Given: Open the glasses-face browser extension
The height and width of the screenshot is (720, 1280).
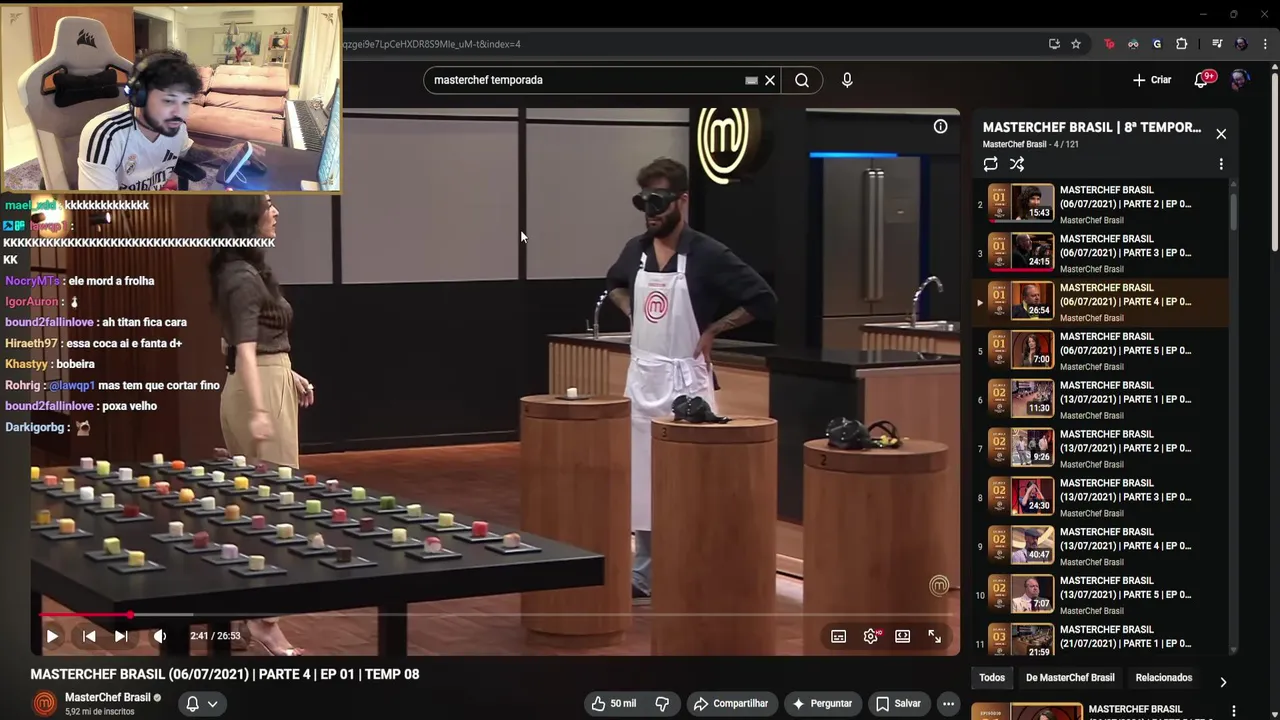Looking at the screenshot, I should (x=1133, y=44).
